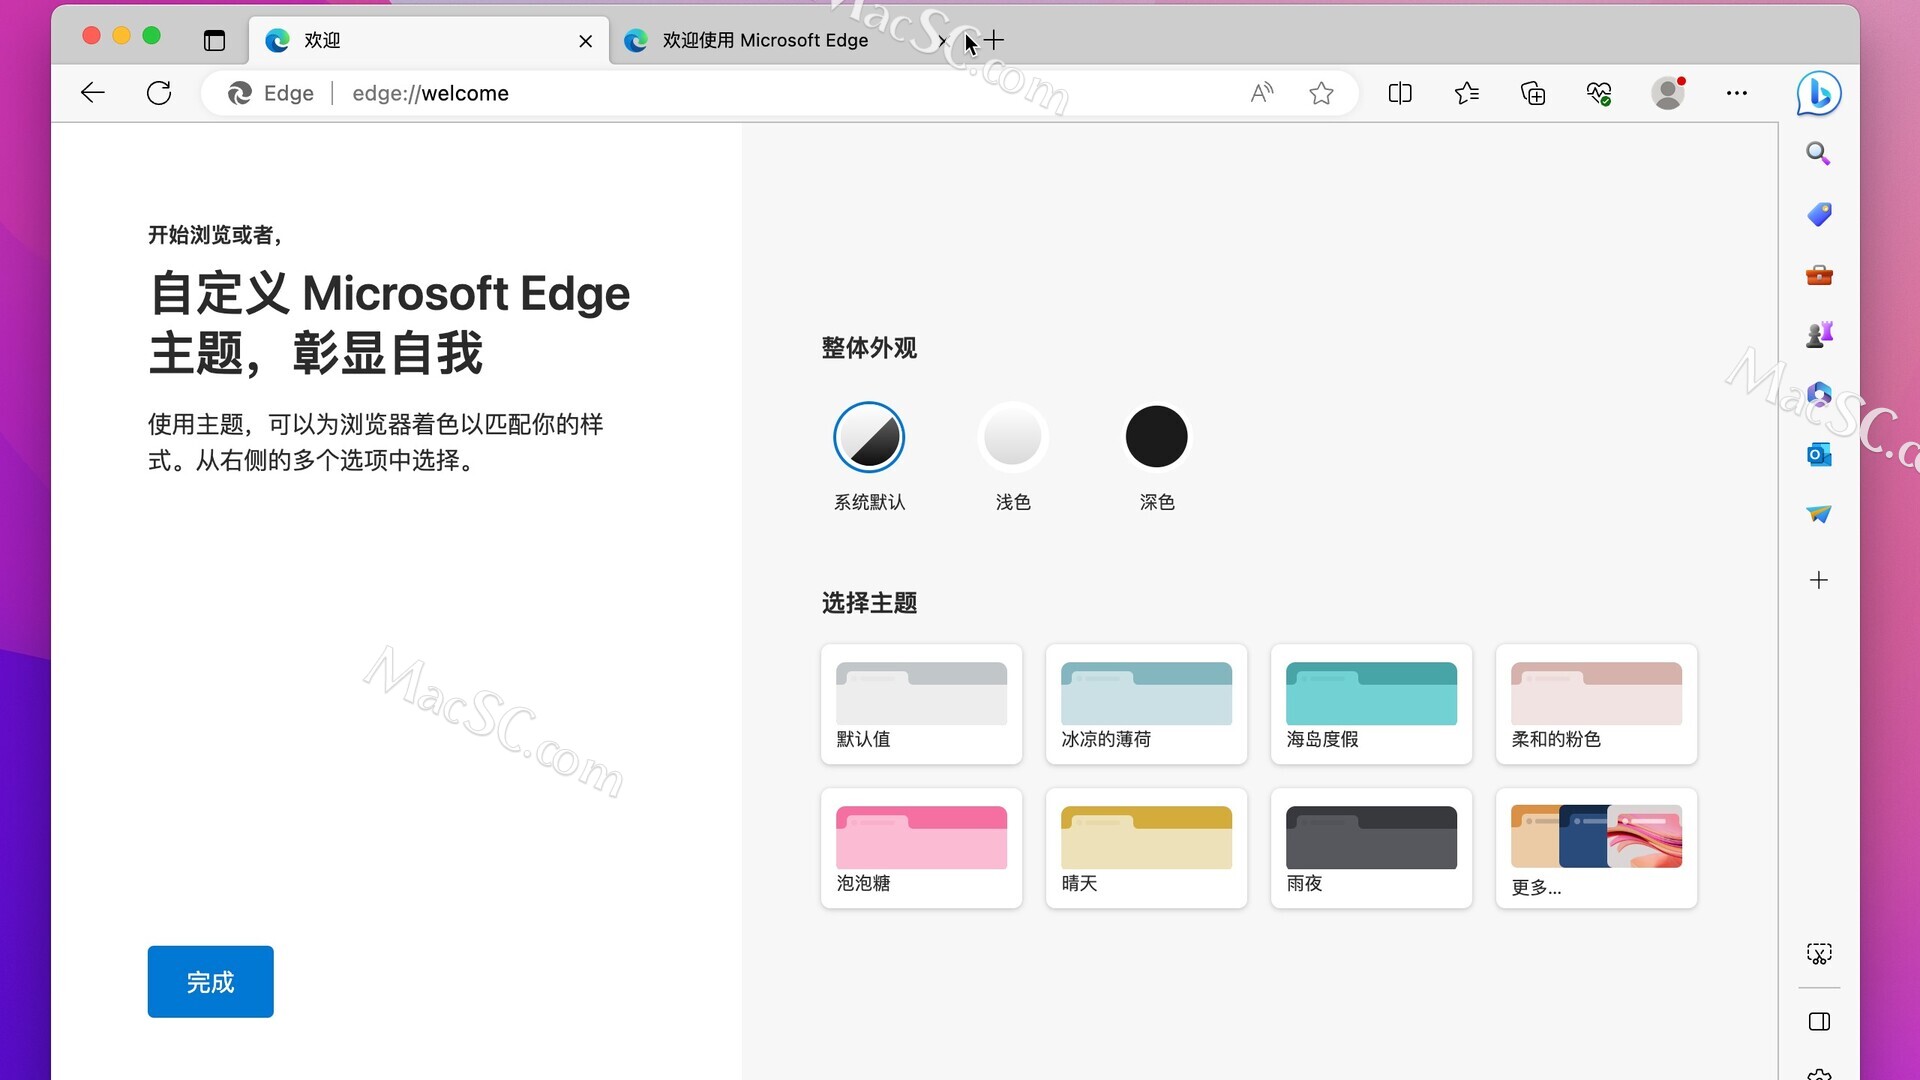Open a new tab with plus button
The height and width of the screenshot is (1080, 1920).
tap(994, 40)
